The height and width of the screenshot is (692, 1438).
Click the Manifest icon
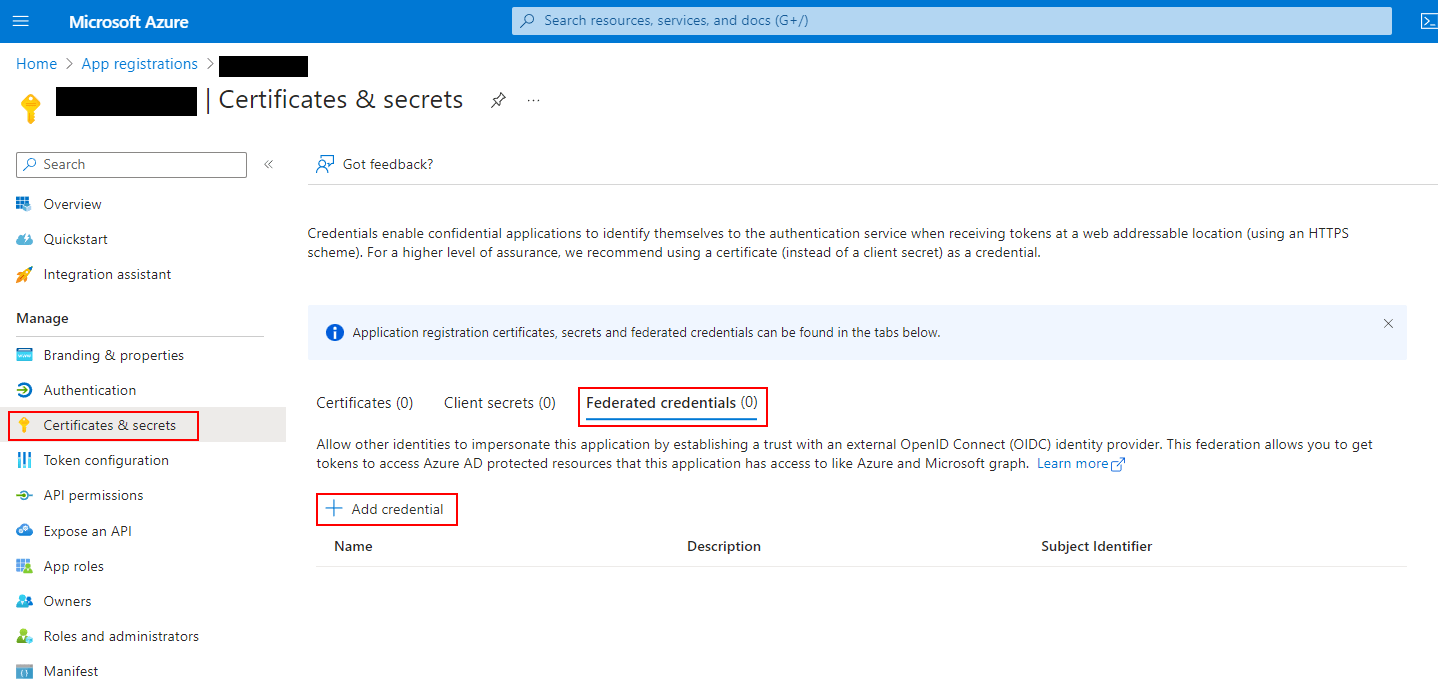tap(24, 671)
